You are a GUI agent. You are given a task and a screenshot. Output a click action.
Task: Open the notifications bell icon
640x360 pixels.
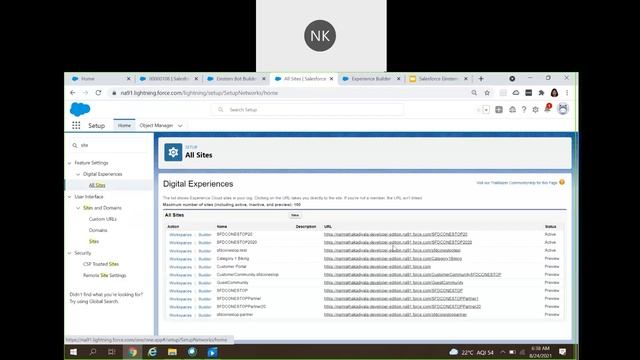coord(547,109)
